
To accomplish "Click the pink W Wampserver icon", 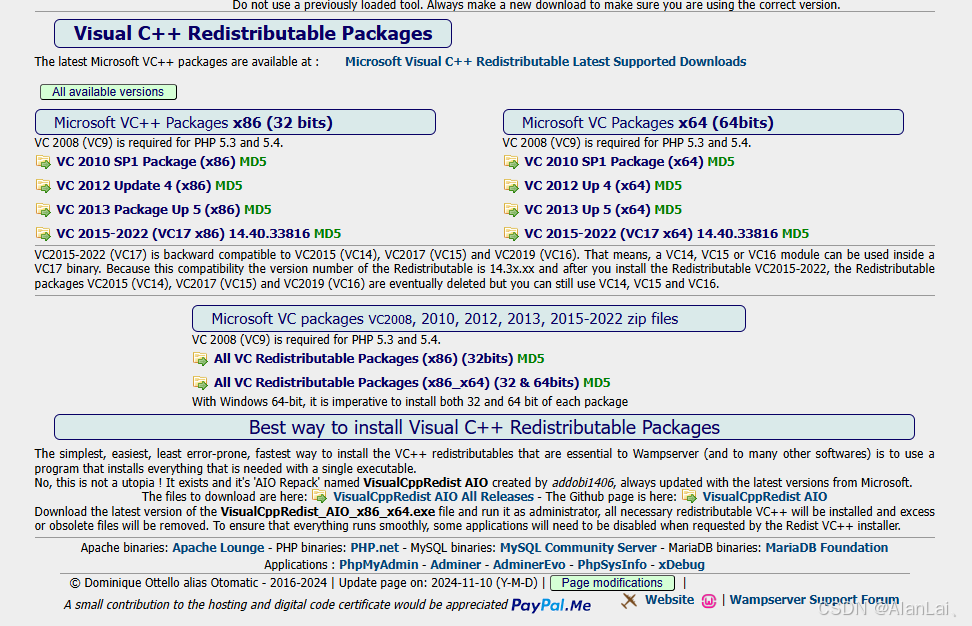I will tap(709, 601).
